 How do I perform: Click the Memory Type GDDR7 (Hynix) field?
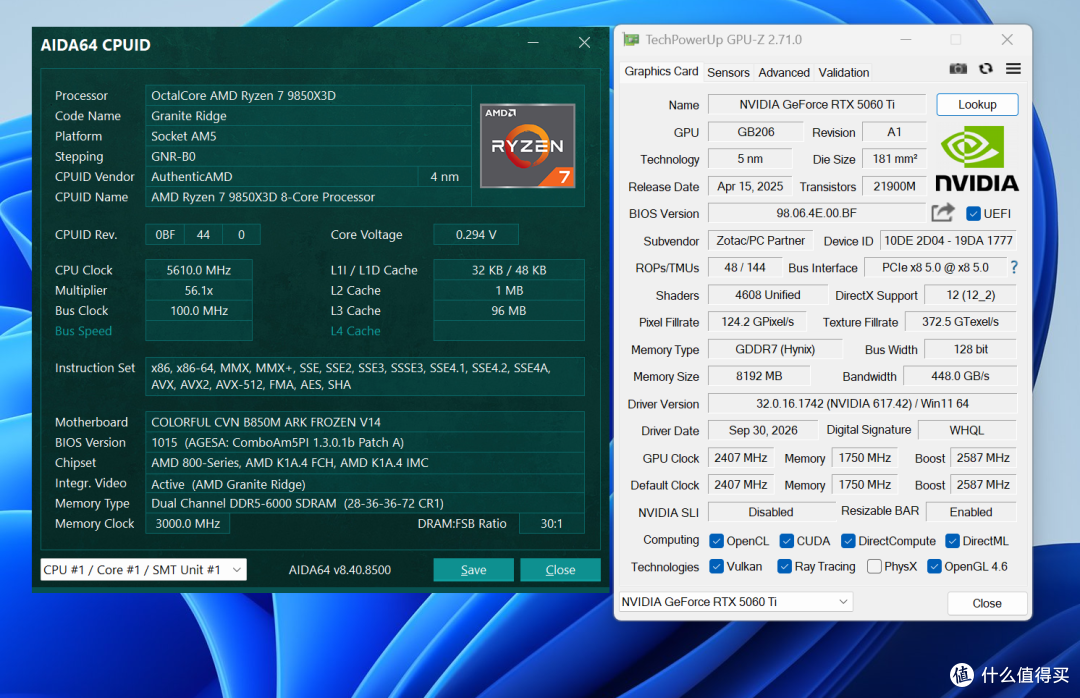[775, 349]
